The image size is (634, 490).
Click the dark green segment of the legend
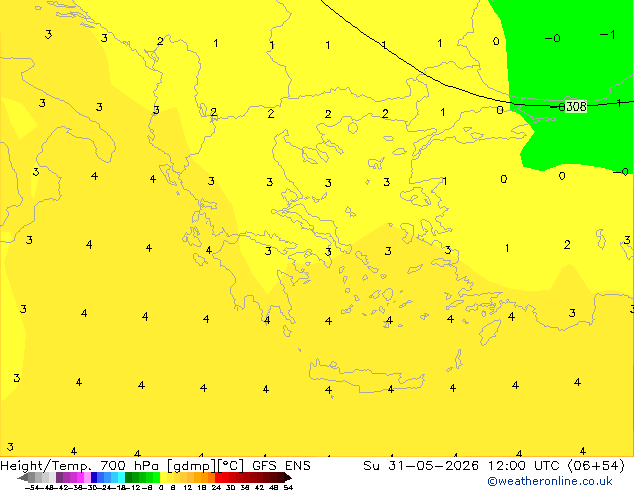(129, 477)
